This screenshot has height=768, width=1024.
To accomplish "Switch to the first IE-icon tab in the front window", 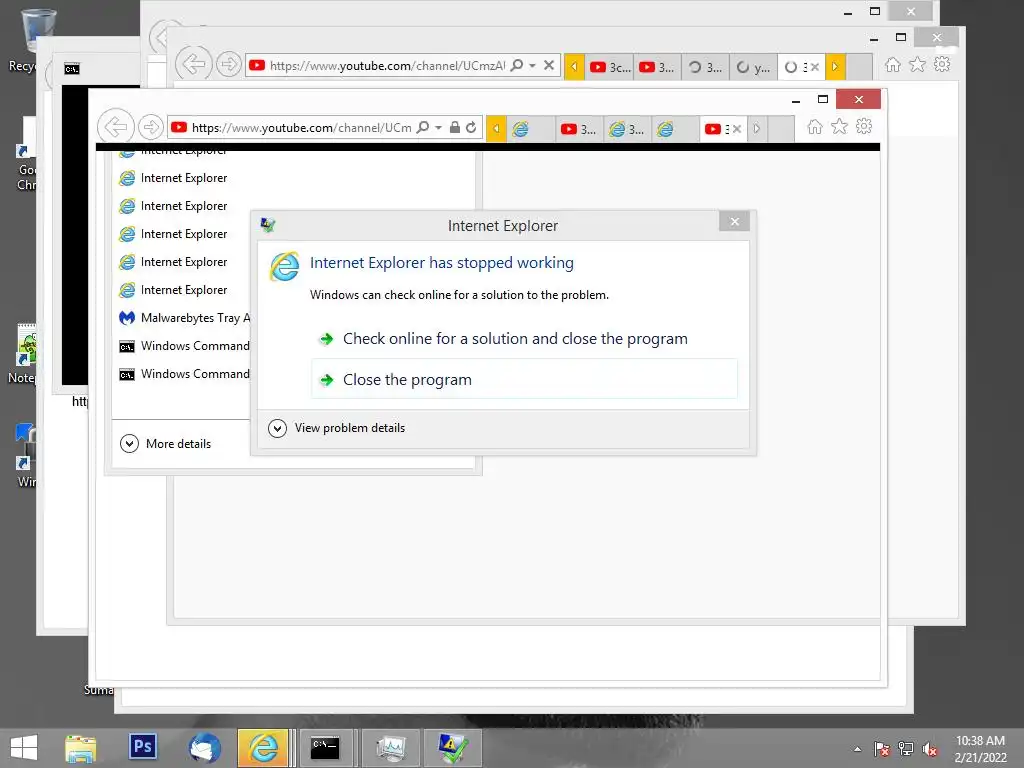I will click(x=531, y=129).
